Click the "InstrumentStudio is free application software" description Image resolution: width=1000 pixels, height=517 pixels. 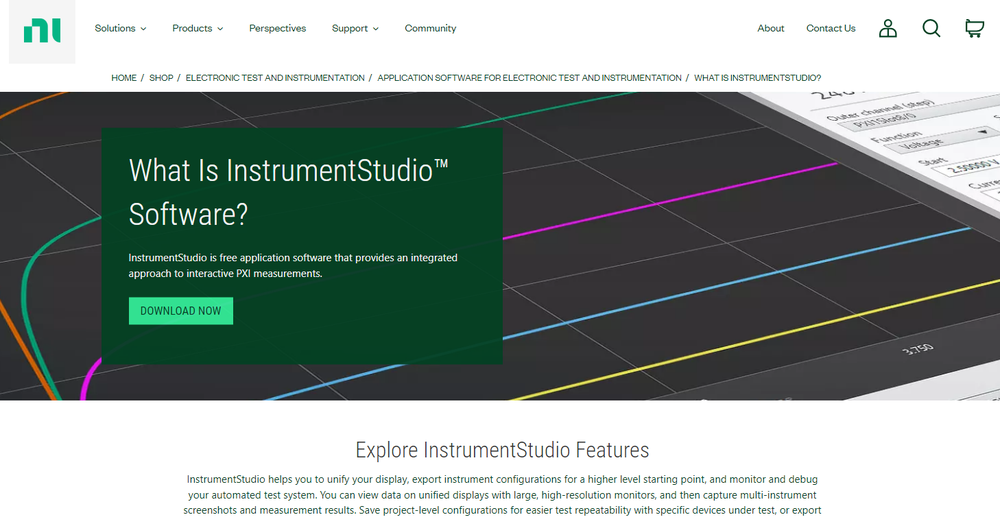click(x=293, y=266)
